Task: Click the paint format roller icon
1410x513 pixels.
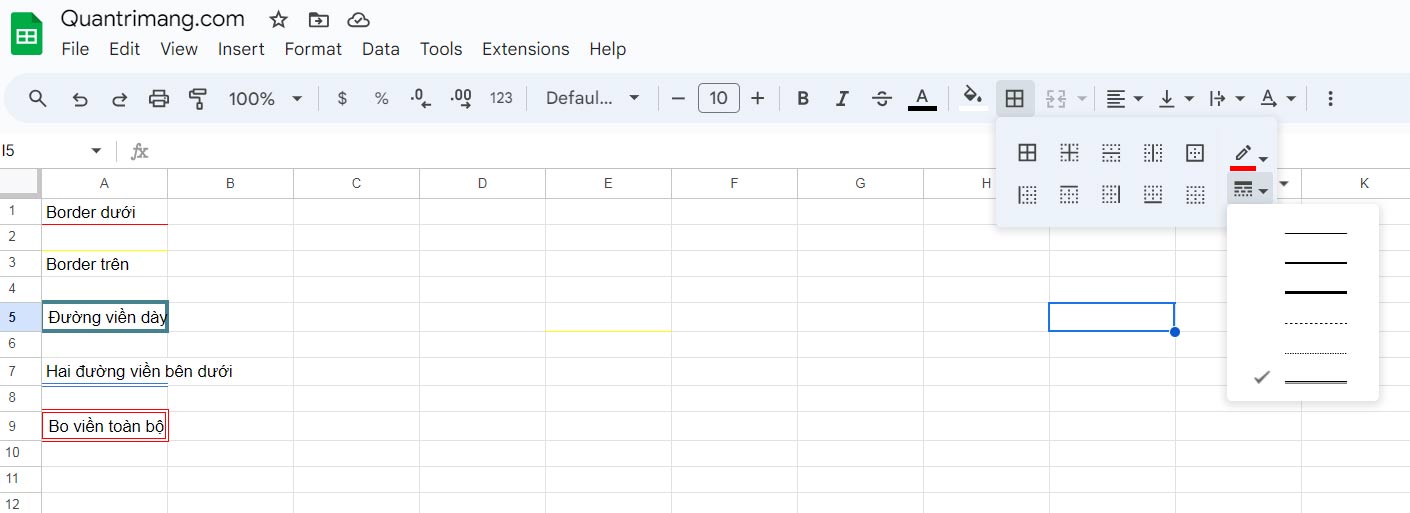Action: 198,98
